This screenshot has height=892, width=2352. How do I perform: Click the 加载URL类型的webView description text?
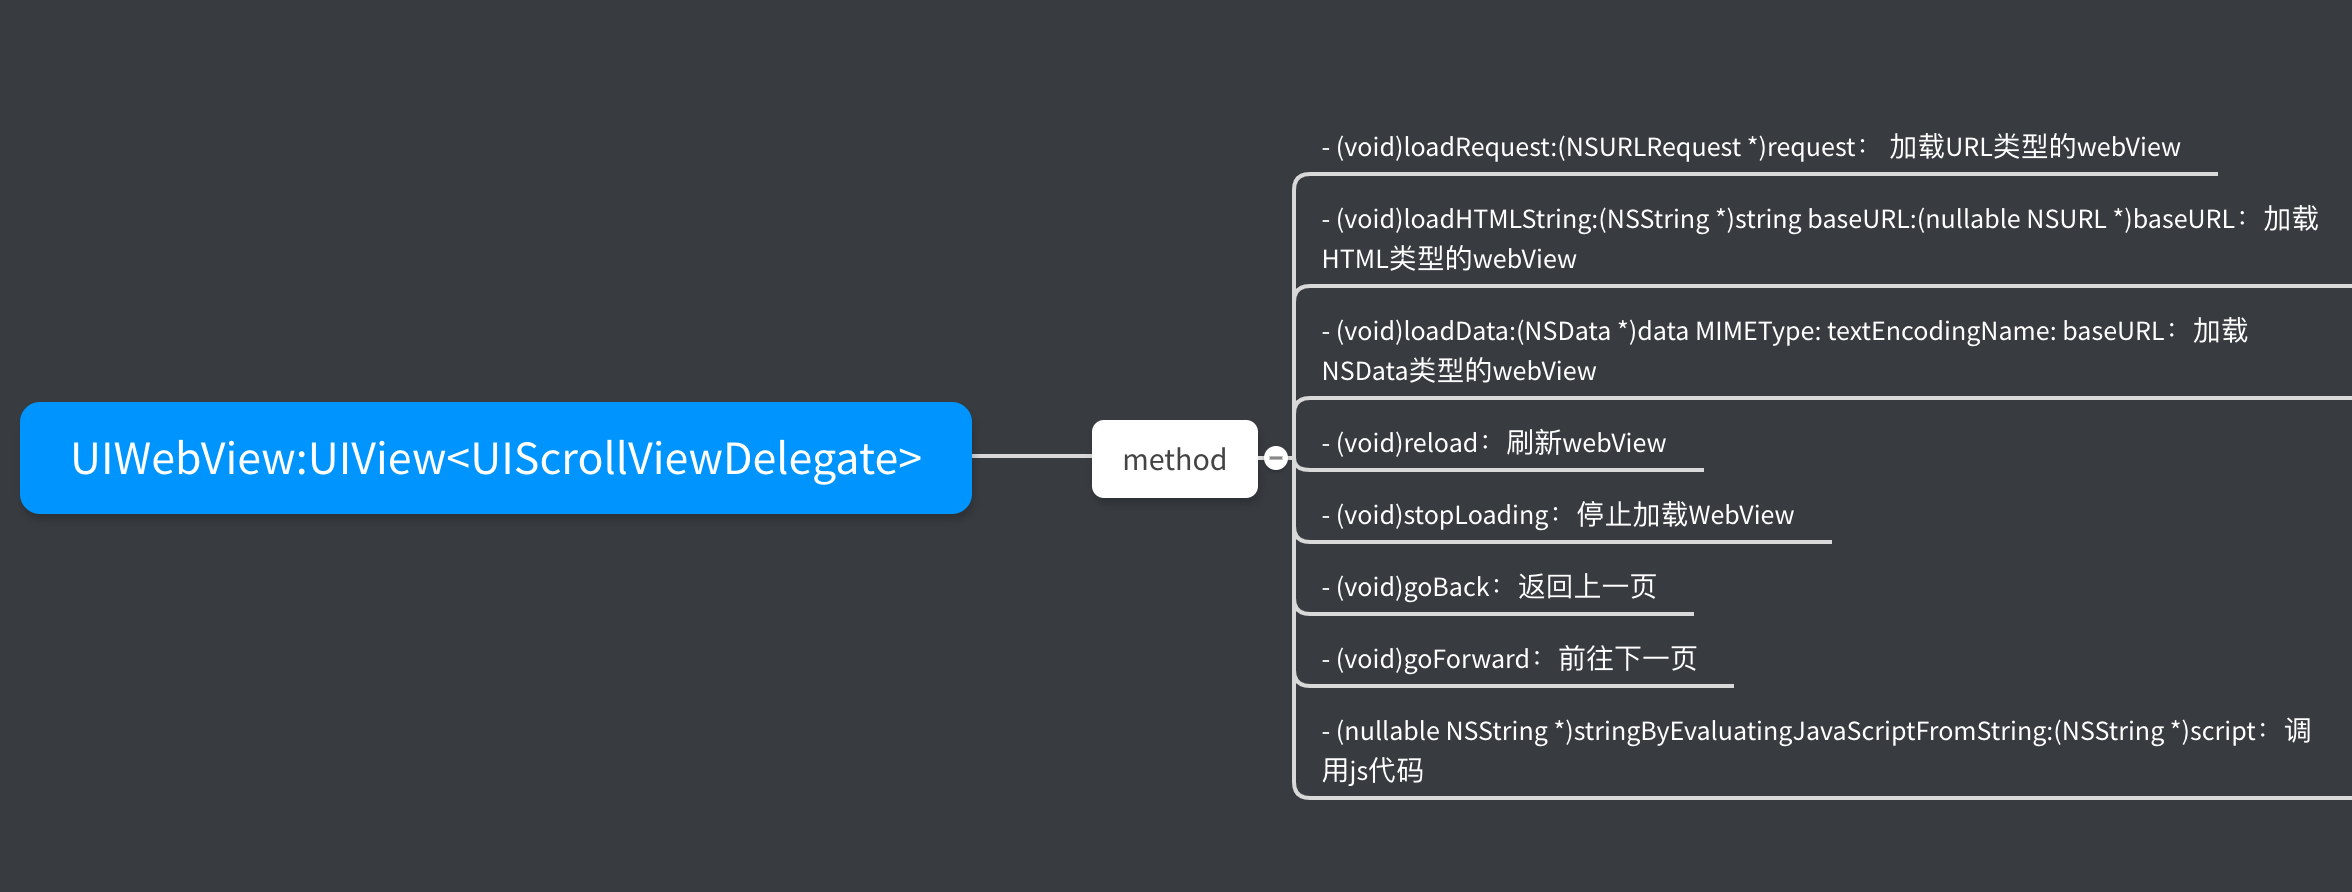pyautogui.click(x=2034, y=147)
